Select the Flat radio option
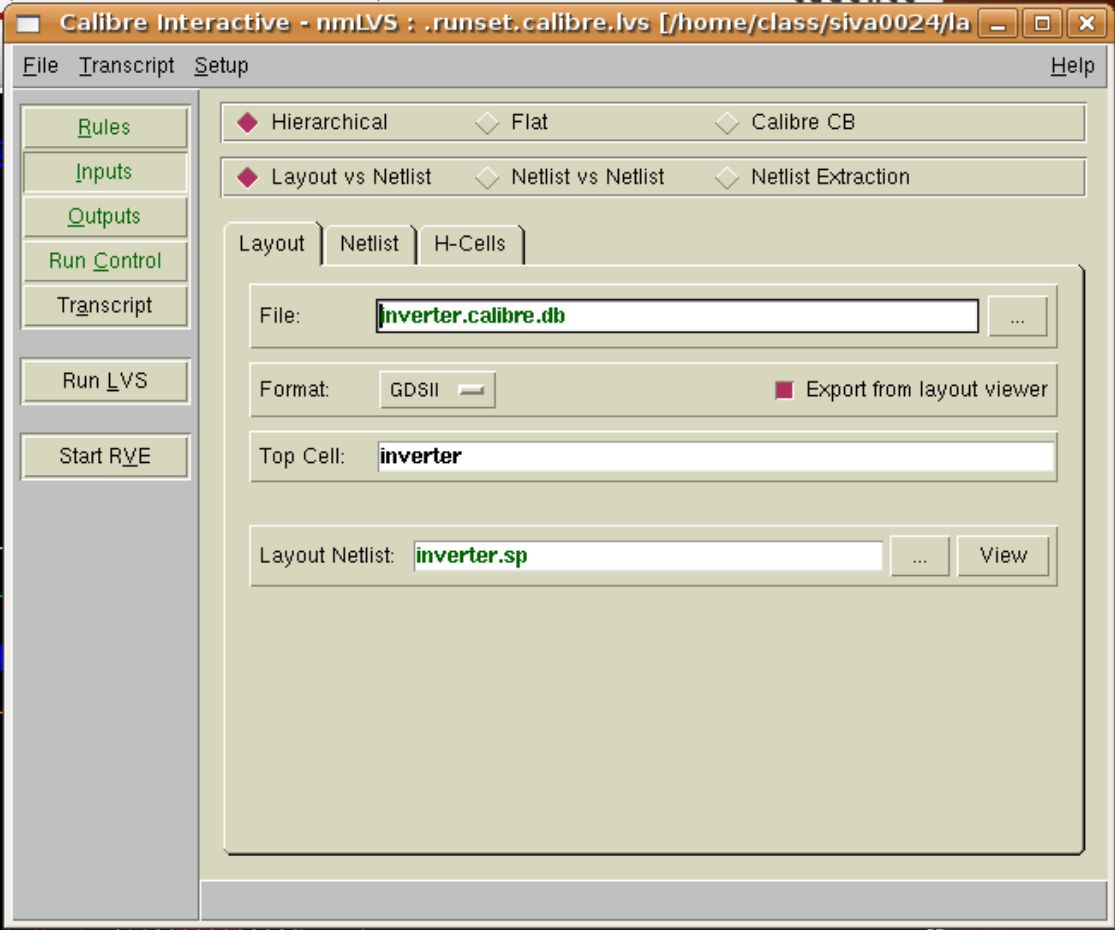The image size is (1115, 930). click(x=512, y=122)
